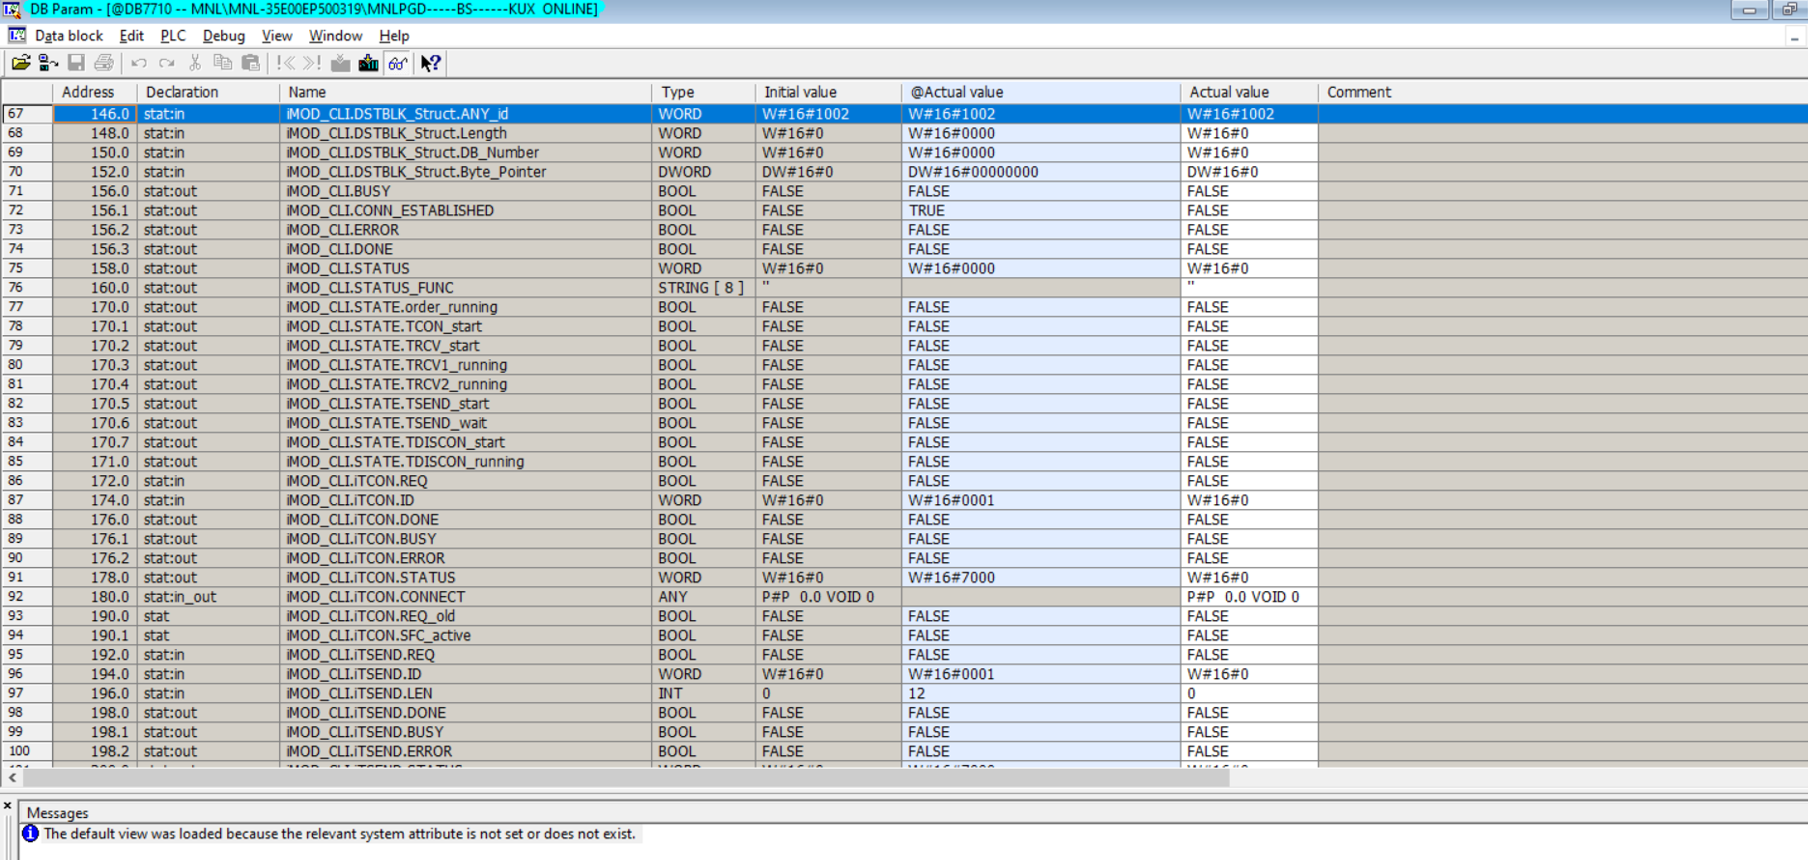Open the Data block menu
Screen dimensions: 1808x860
click(x=68, y=36)
